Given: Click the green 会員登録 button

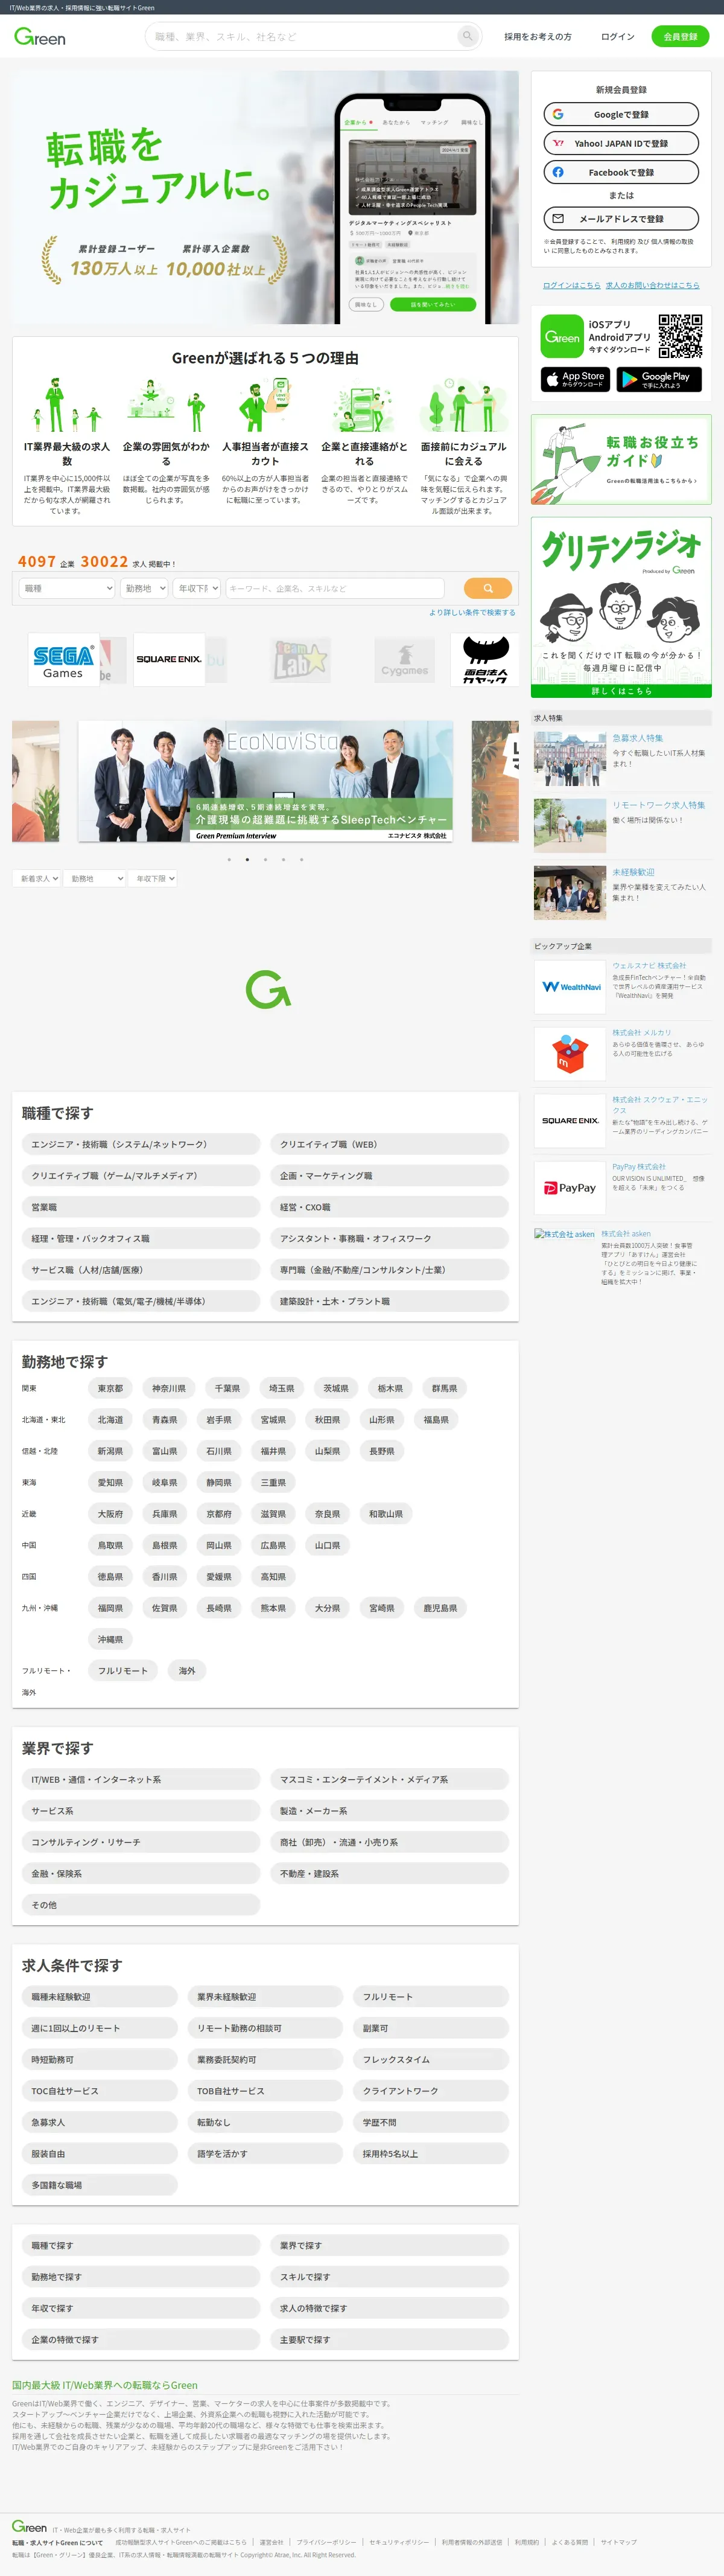Looking at the screenshot, I should click(x=680, y=36).
